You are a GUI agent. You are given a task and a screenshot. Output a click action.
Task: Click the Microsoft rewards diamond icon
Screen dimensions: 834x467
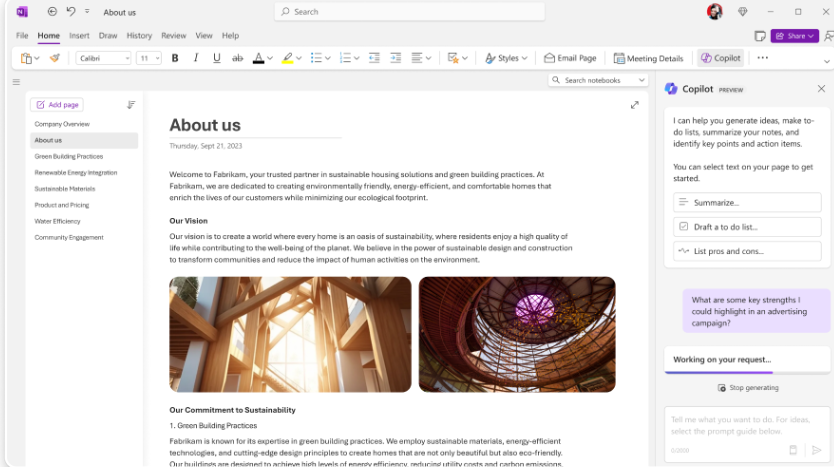[x=743, y=12]
